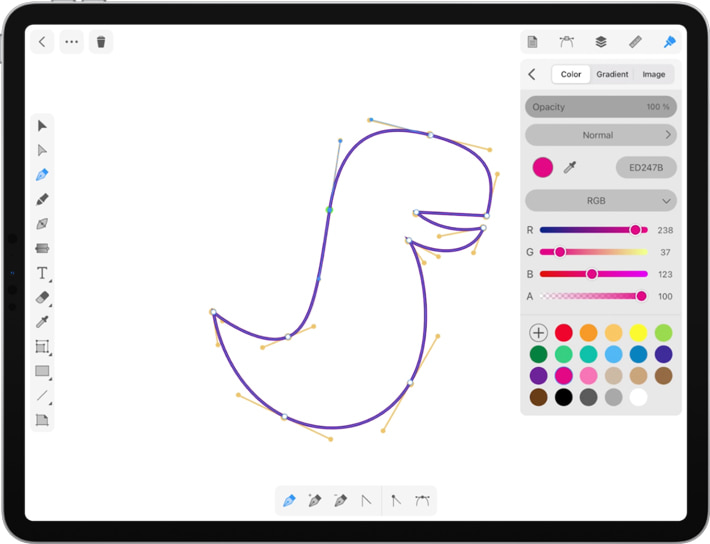
Task: Pick the dark indigo swatch
Action: 663,354
